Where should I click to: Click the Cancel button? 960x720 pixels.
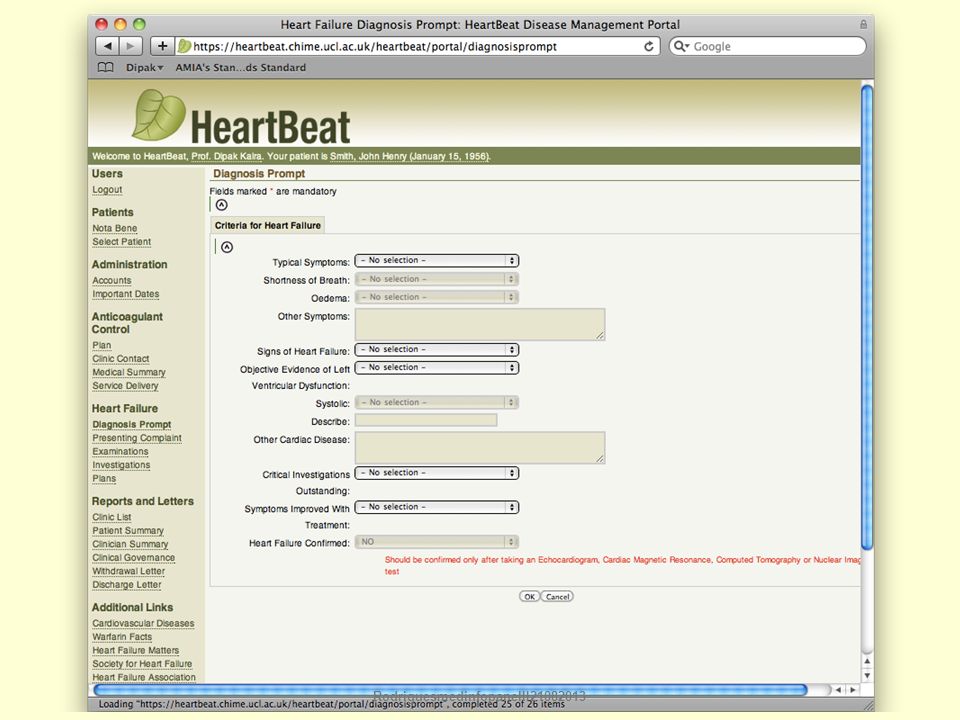point(557,596)
